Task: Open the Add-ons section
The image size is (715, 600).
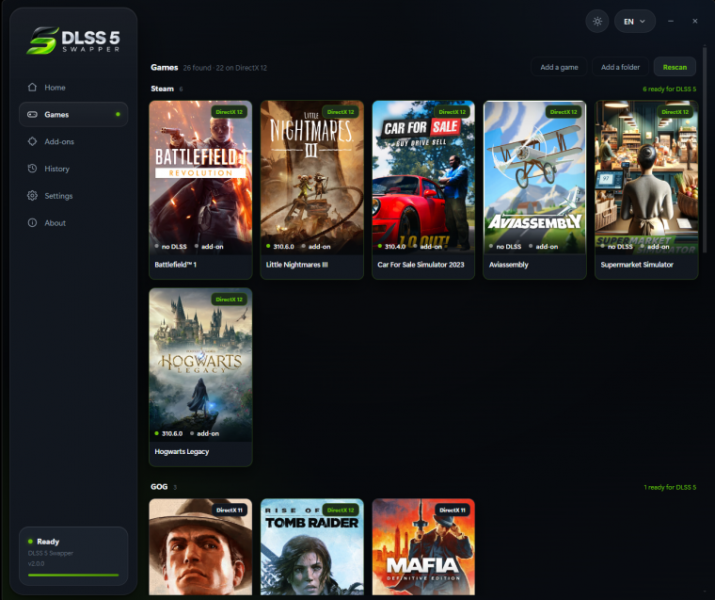Action: coord(73,141)
